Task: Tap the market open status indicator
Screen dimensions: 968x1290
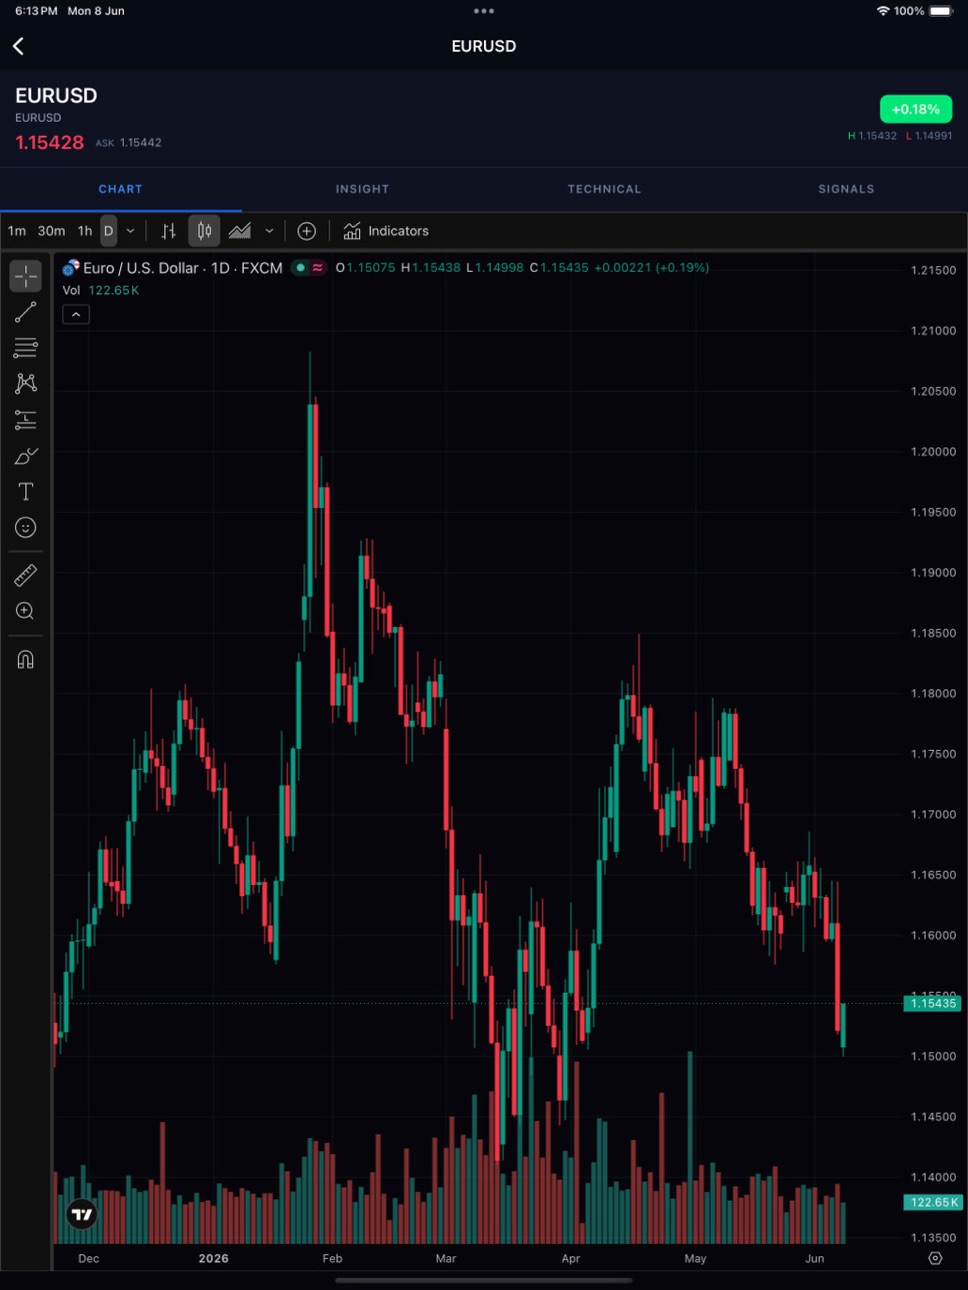Action: point(300,268)
